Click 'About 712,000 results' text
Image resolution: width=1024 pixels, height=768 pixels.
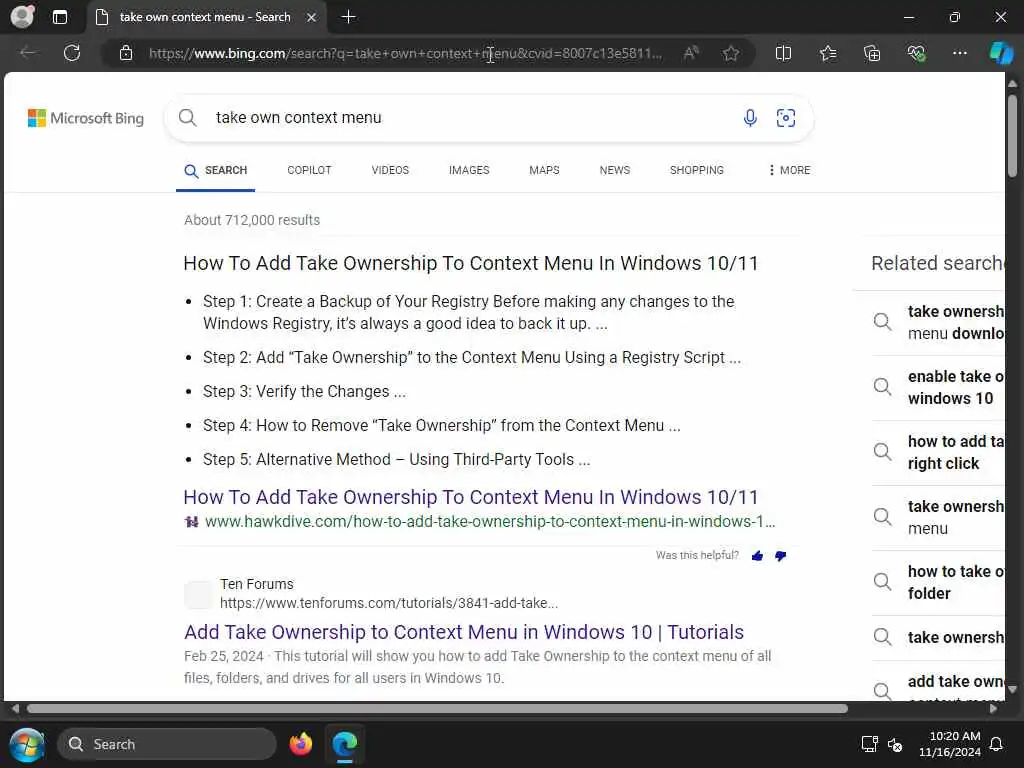(x=252, y=220)
